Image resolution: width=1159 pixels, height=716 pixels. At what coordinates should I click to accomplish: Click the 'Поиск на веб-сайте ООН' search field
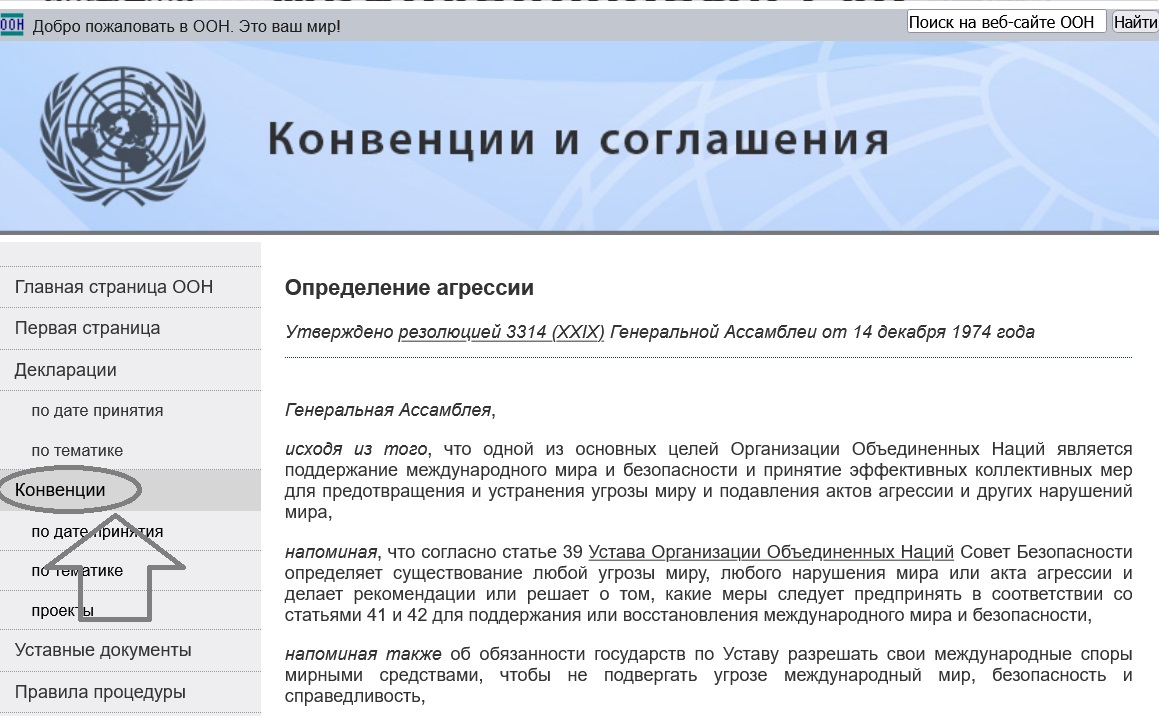tap(1006, 22)
